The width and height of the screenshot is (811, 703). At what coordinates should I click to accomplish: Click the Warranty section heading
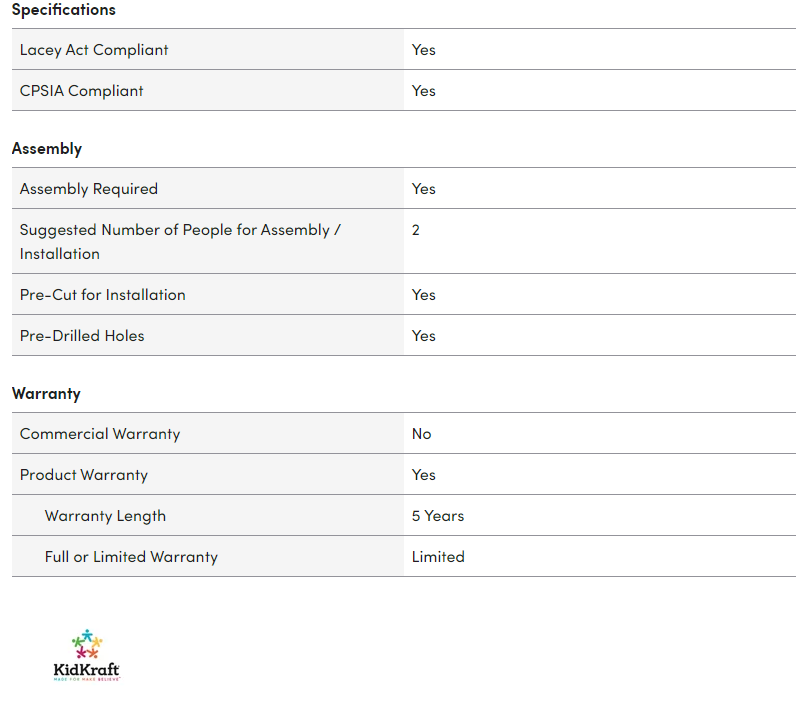[x=46, y=393]
